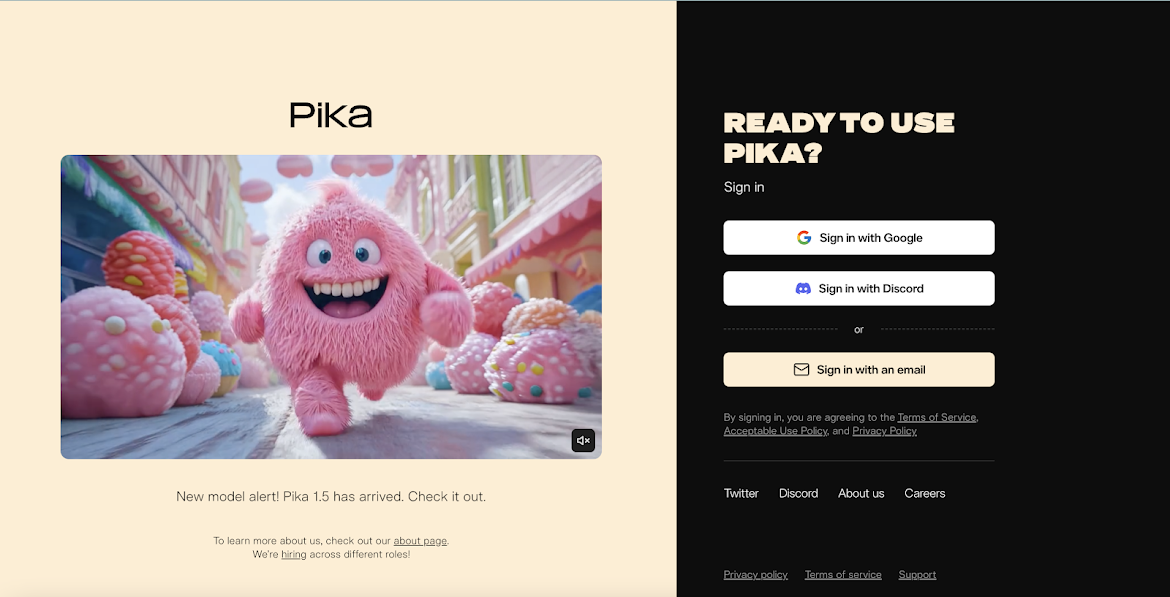The width and height of the screenshot is (1170, 597).
Task: Unmute the video with the speaker icon
Action: (x=583, y=440)
